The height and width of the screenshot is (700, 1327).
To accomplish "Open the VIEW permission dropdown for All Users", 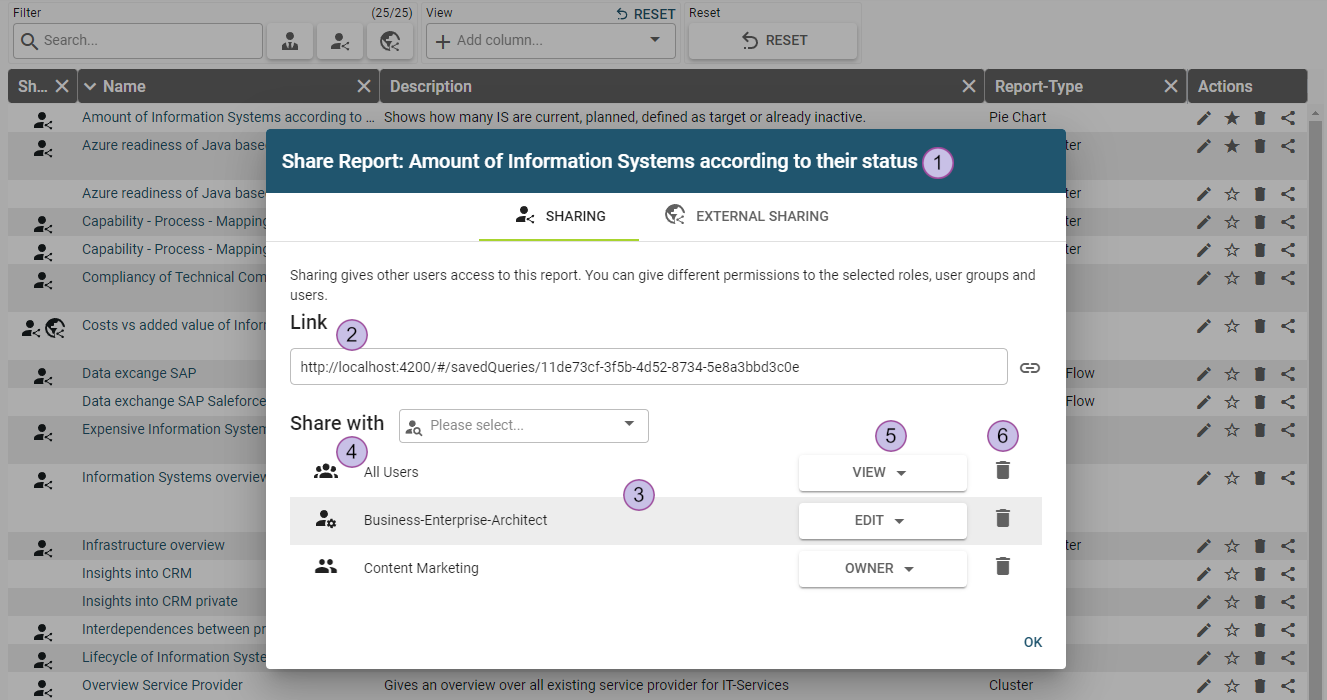I will click(x=882, y=473).
